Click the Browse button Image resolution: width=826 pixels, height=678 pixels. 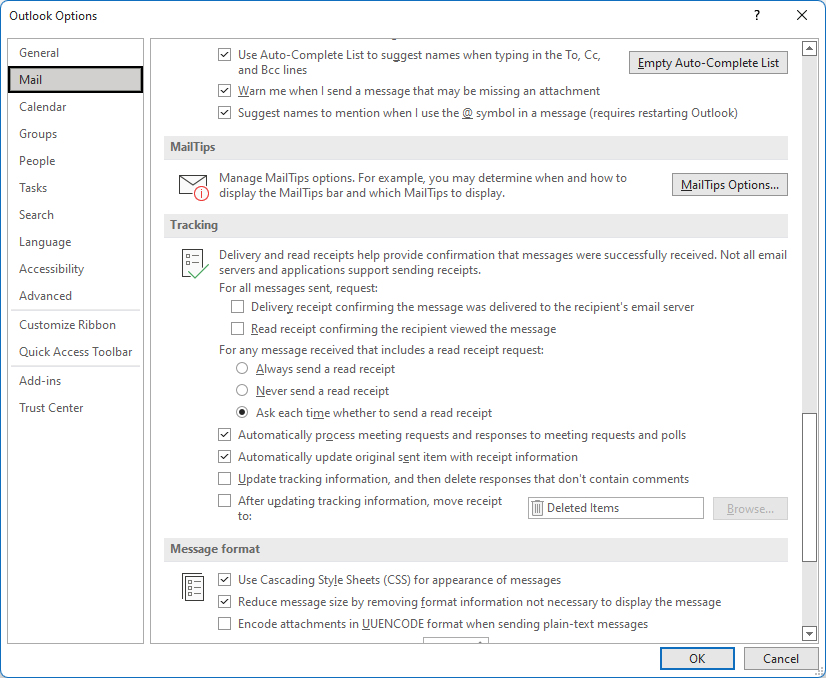750,508
